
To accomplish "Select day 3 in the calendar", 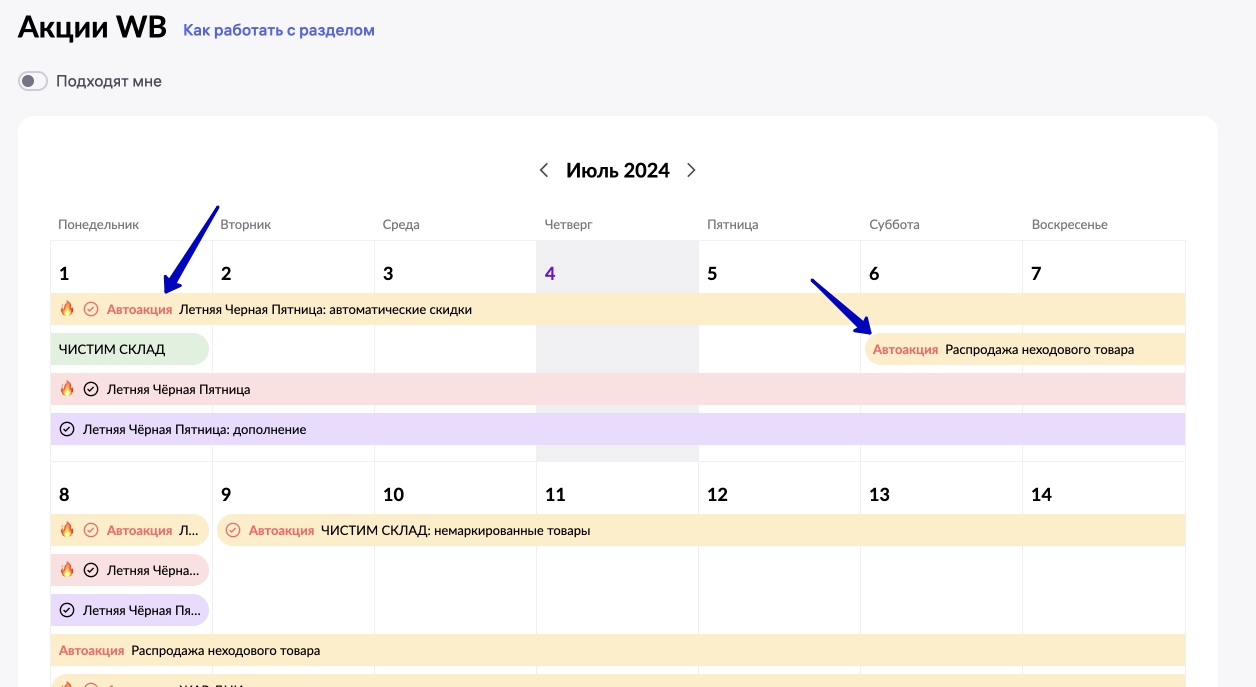I will 388,273.
